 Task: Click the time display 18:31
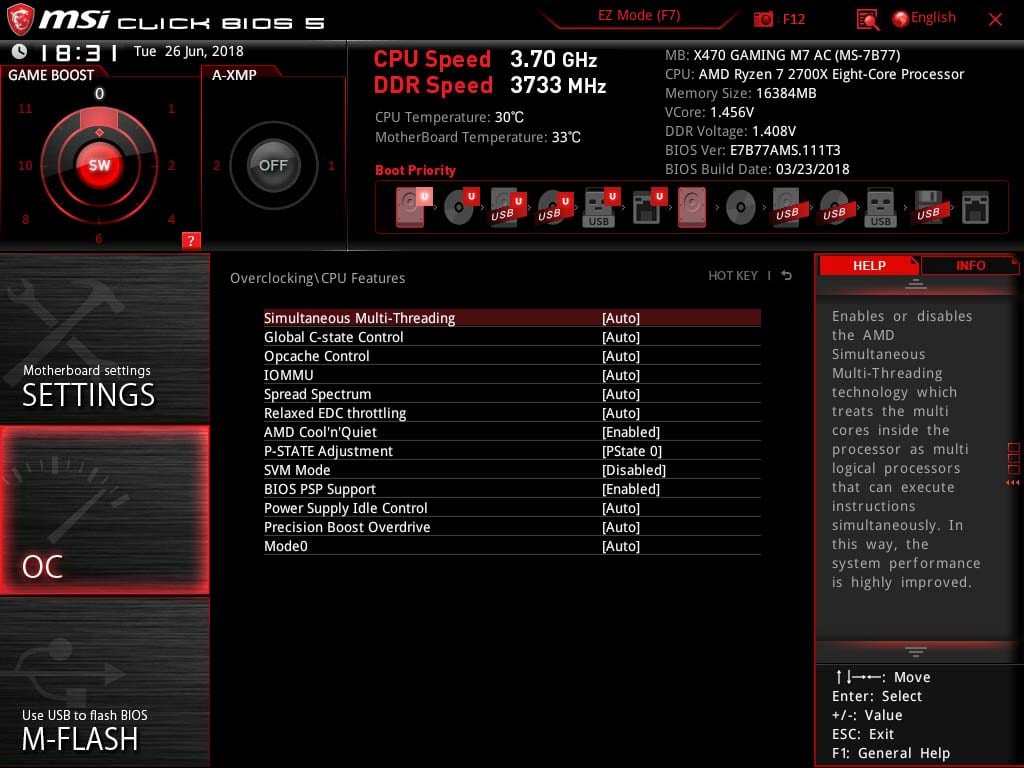click(78, 52)
